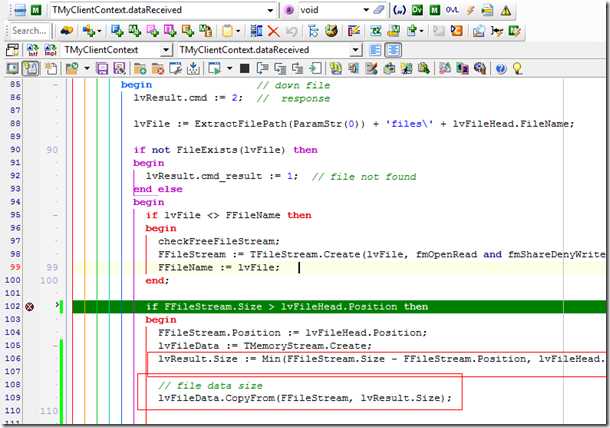Collapse the code fold marker at line 85
Image resolution: width=610 pixels, height=428 pixels.
pos(55,85)
